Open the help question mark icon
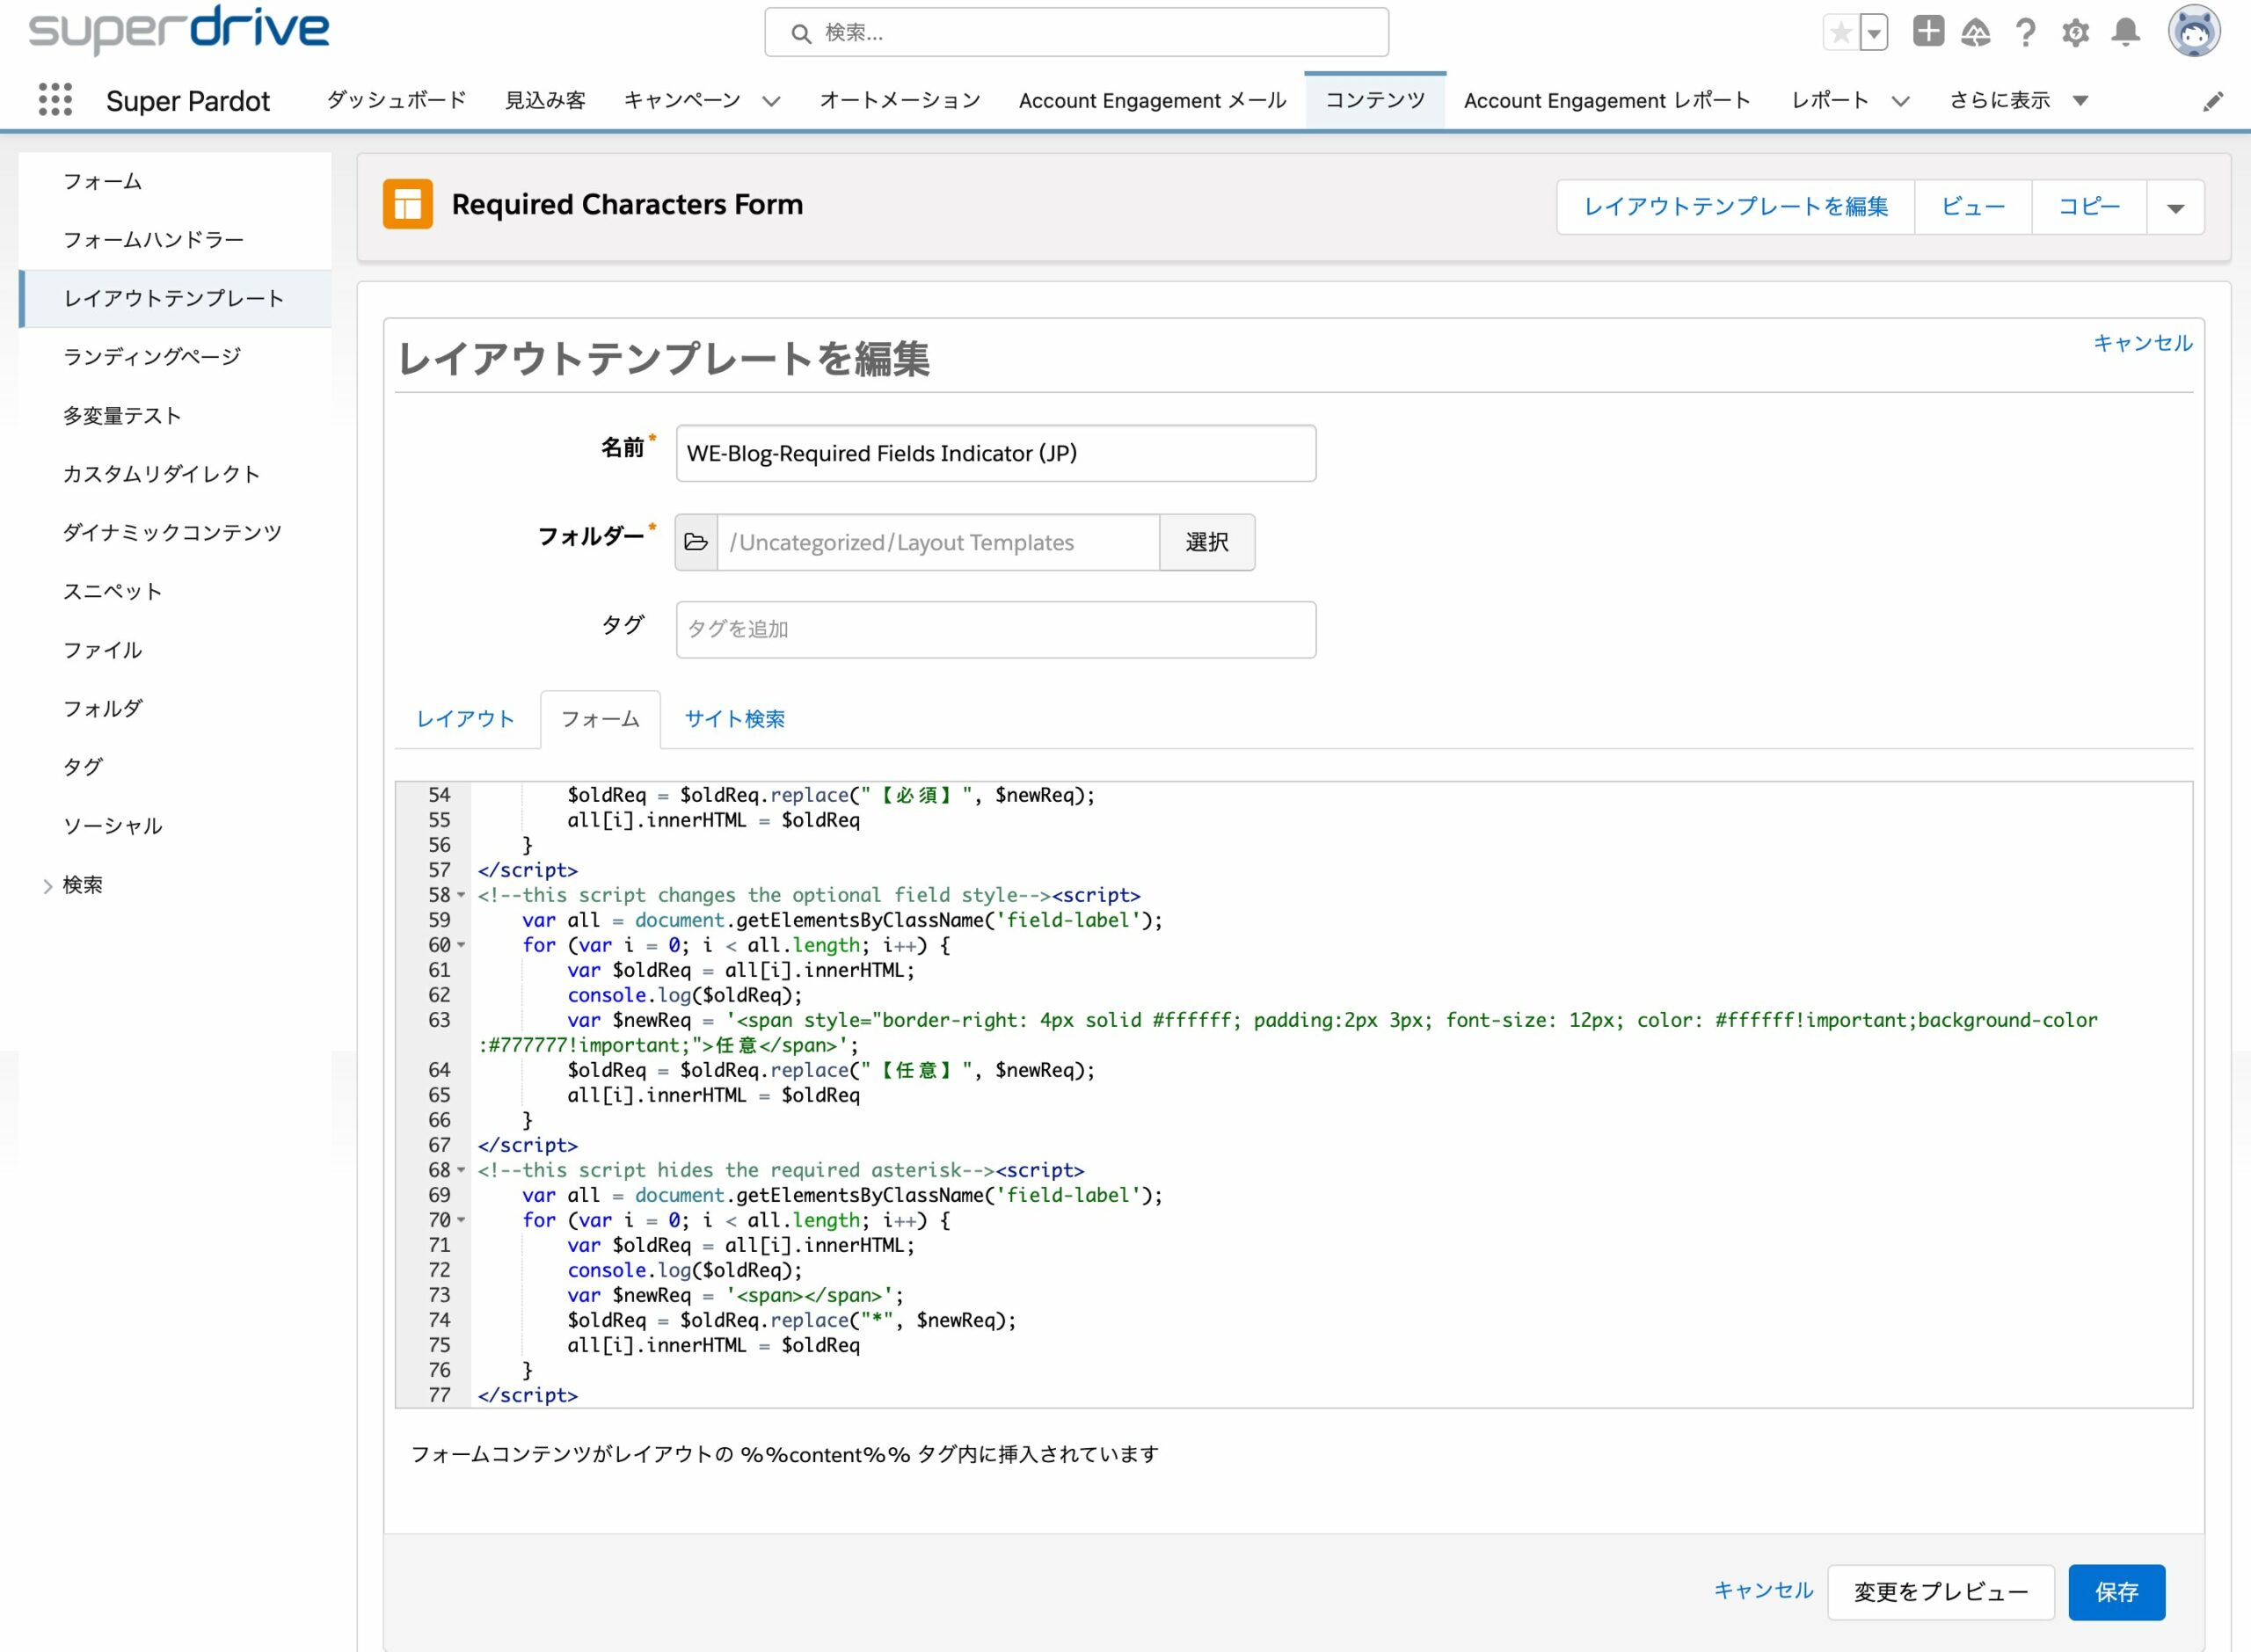This screenshot has width=2251, height=1652. 2025,33
